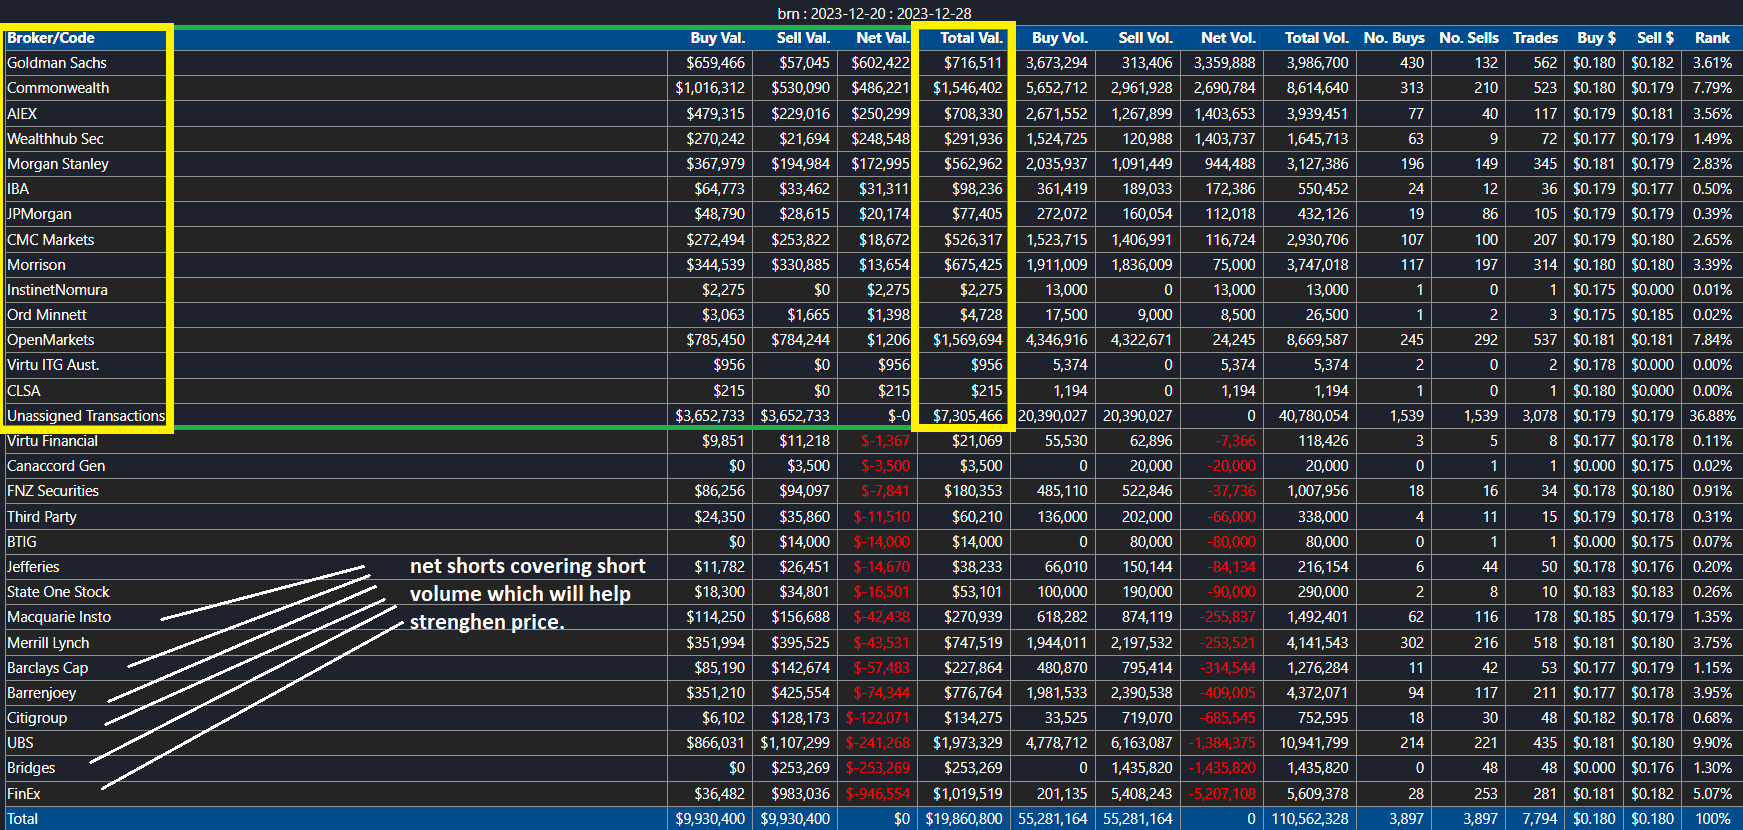The width and height of the screenshot is (1743, 830).
Task: Select the InstinetNomura broker name
Action: tap(57, 290)
